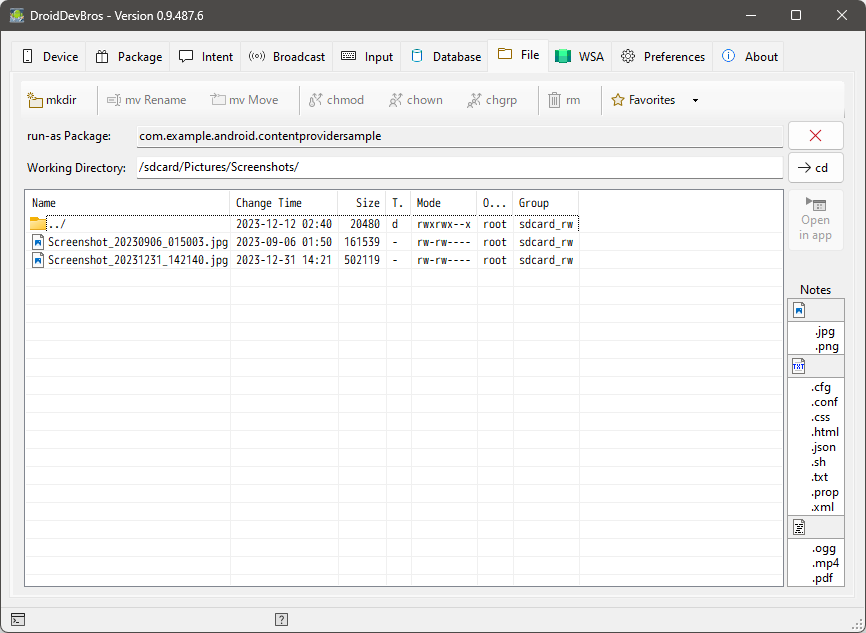Go to the WSA tab

580,56
